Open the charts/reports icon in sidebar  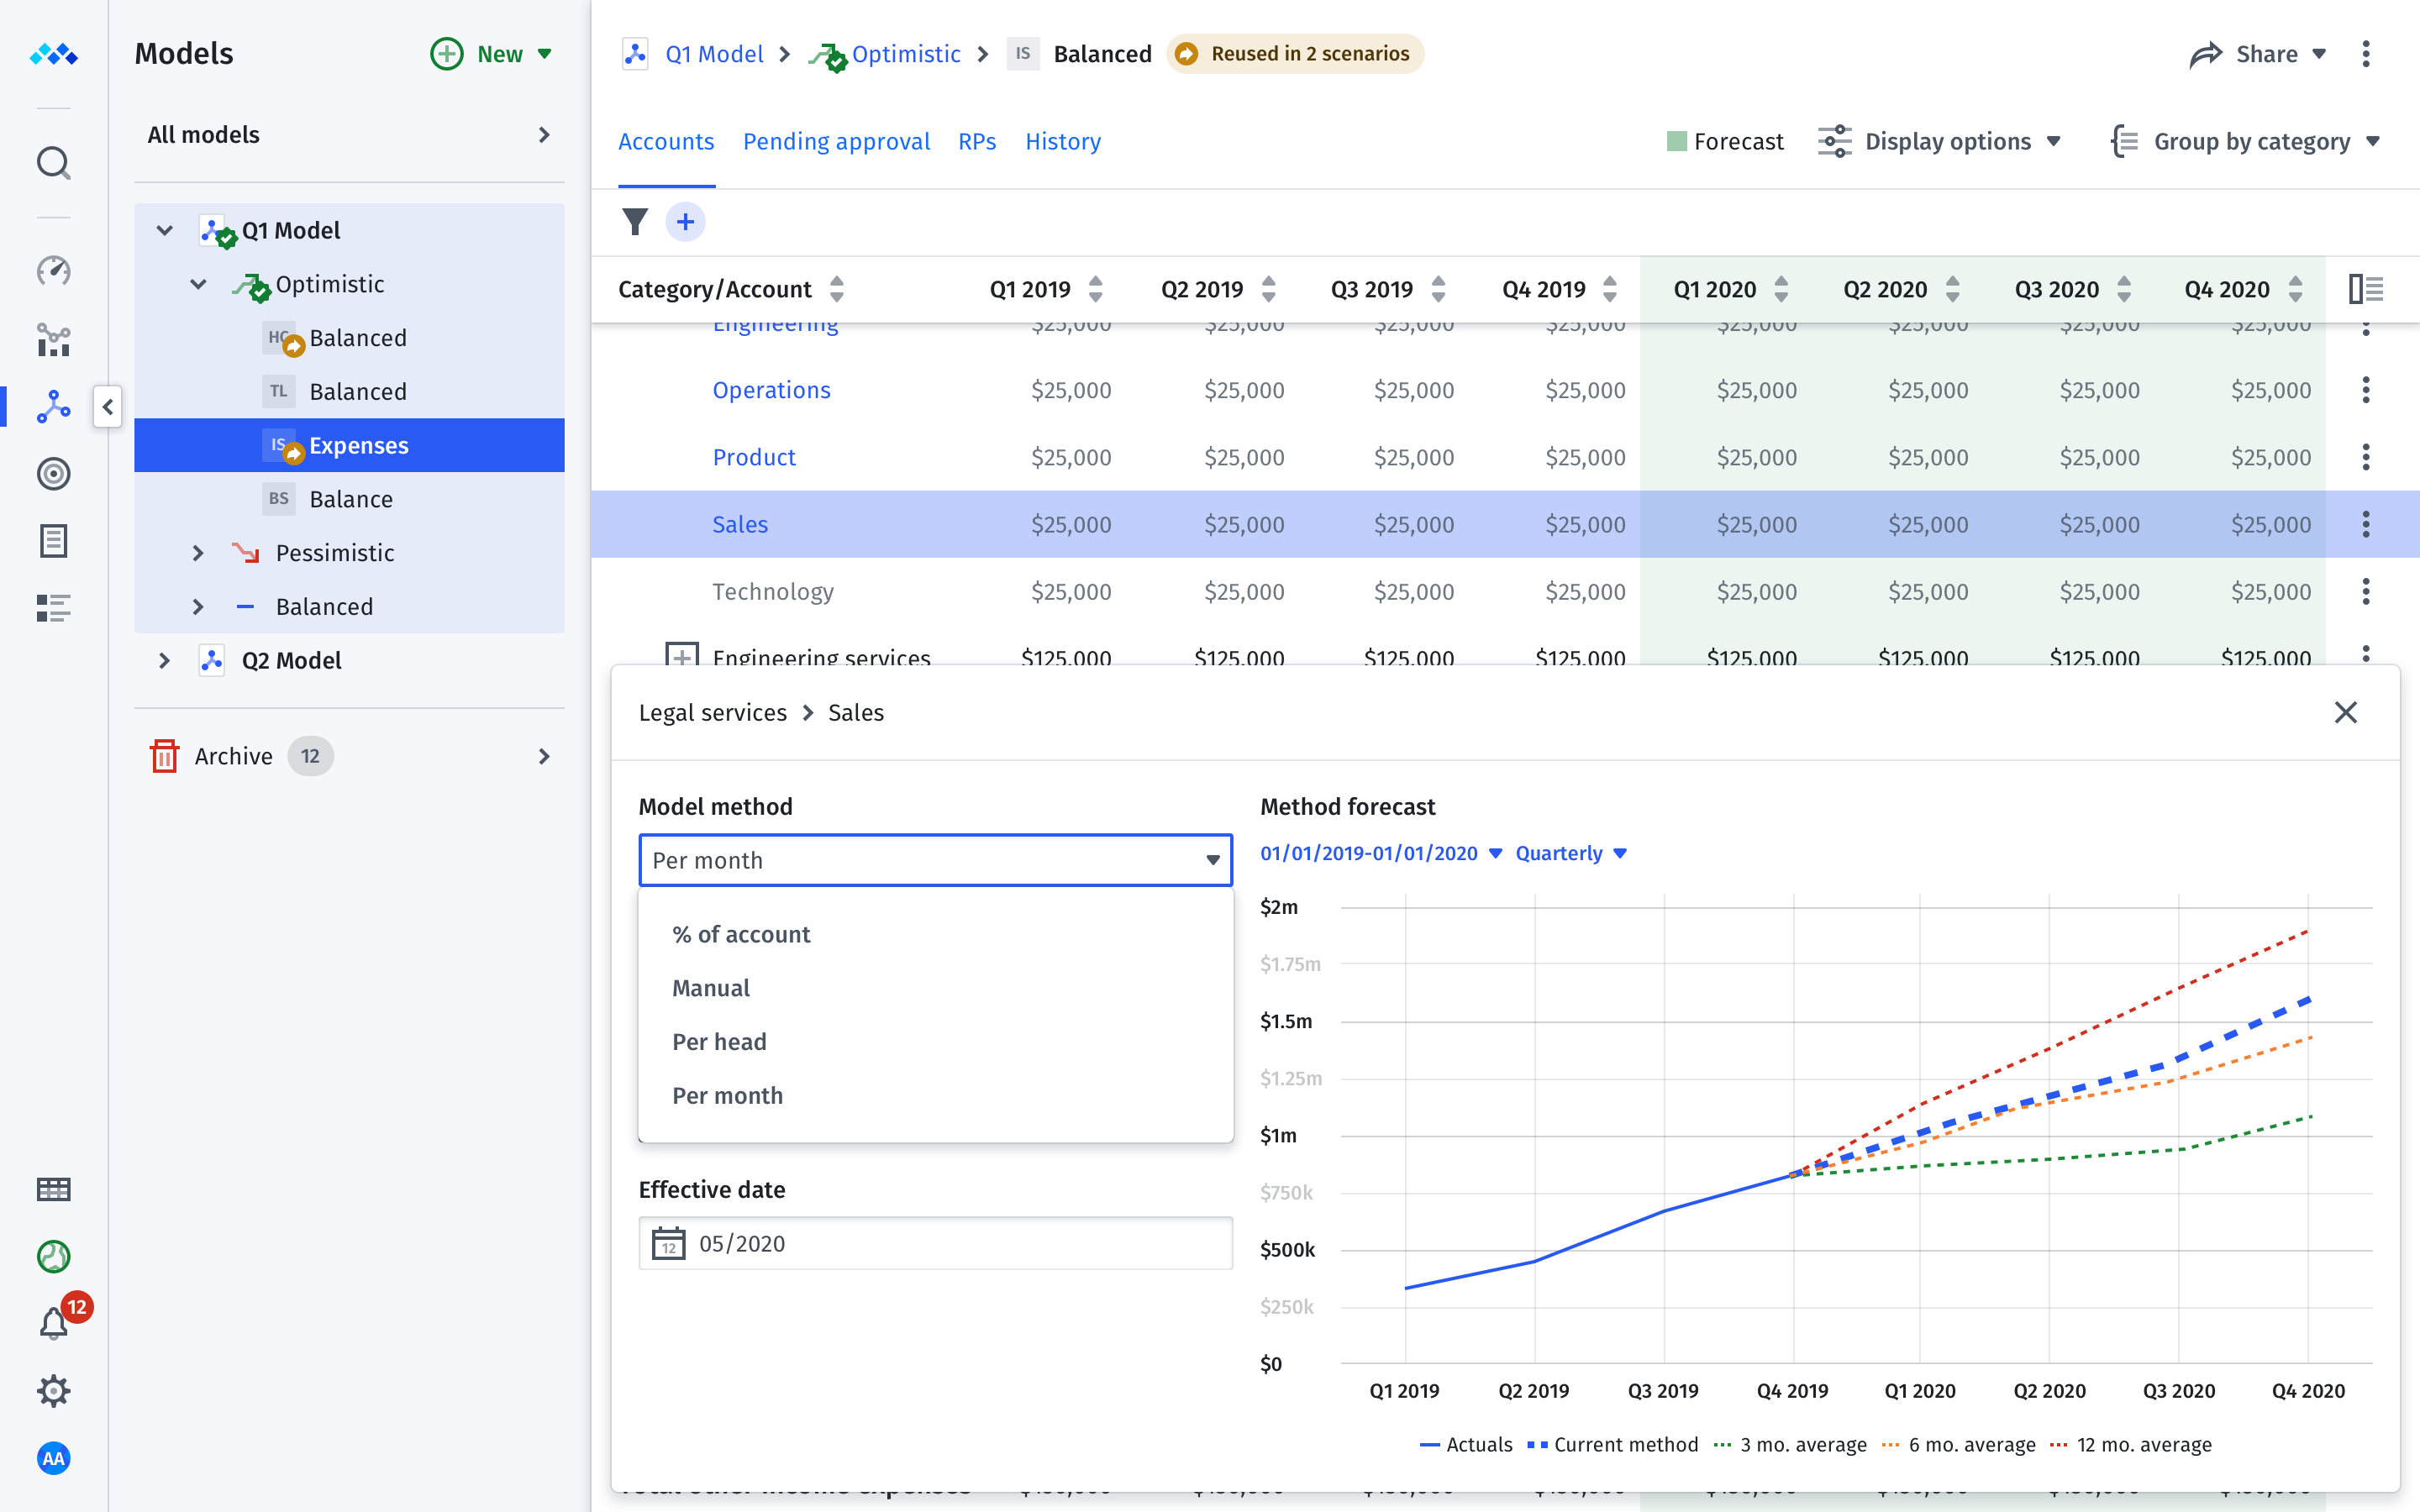pyautogui.click(x=53, y=340)
